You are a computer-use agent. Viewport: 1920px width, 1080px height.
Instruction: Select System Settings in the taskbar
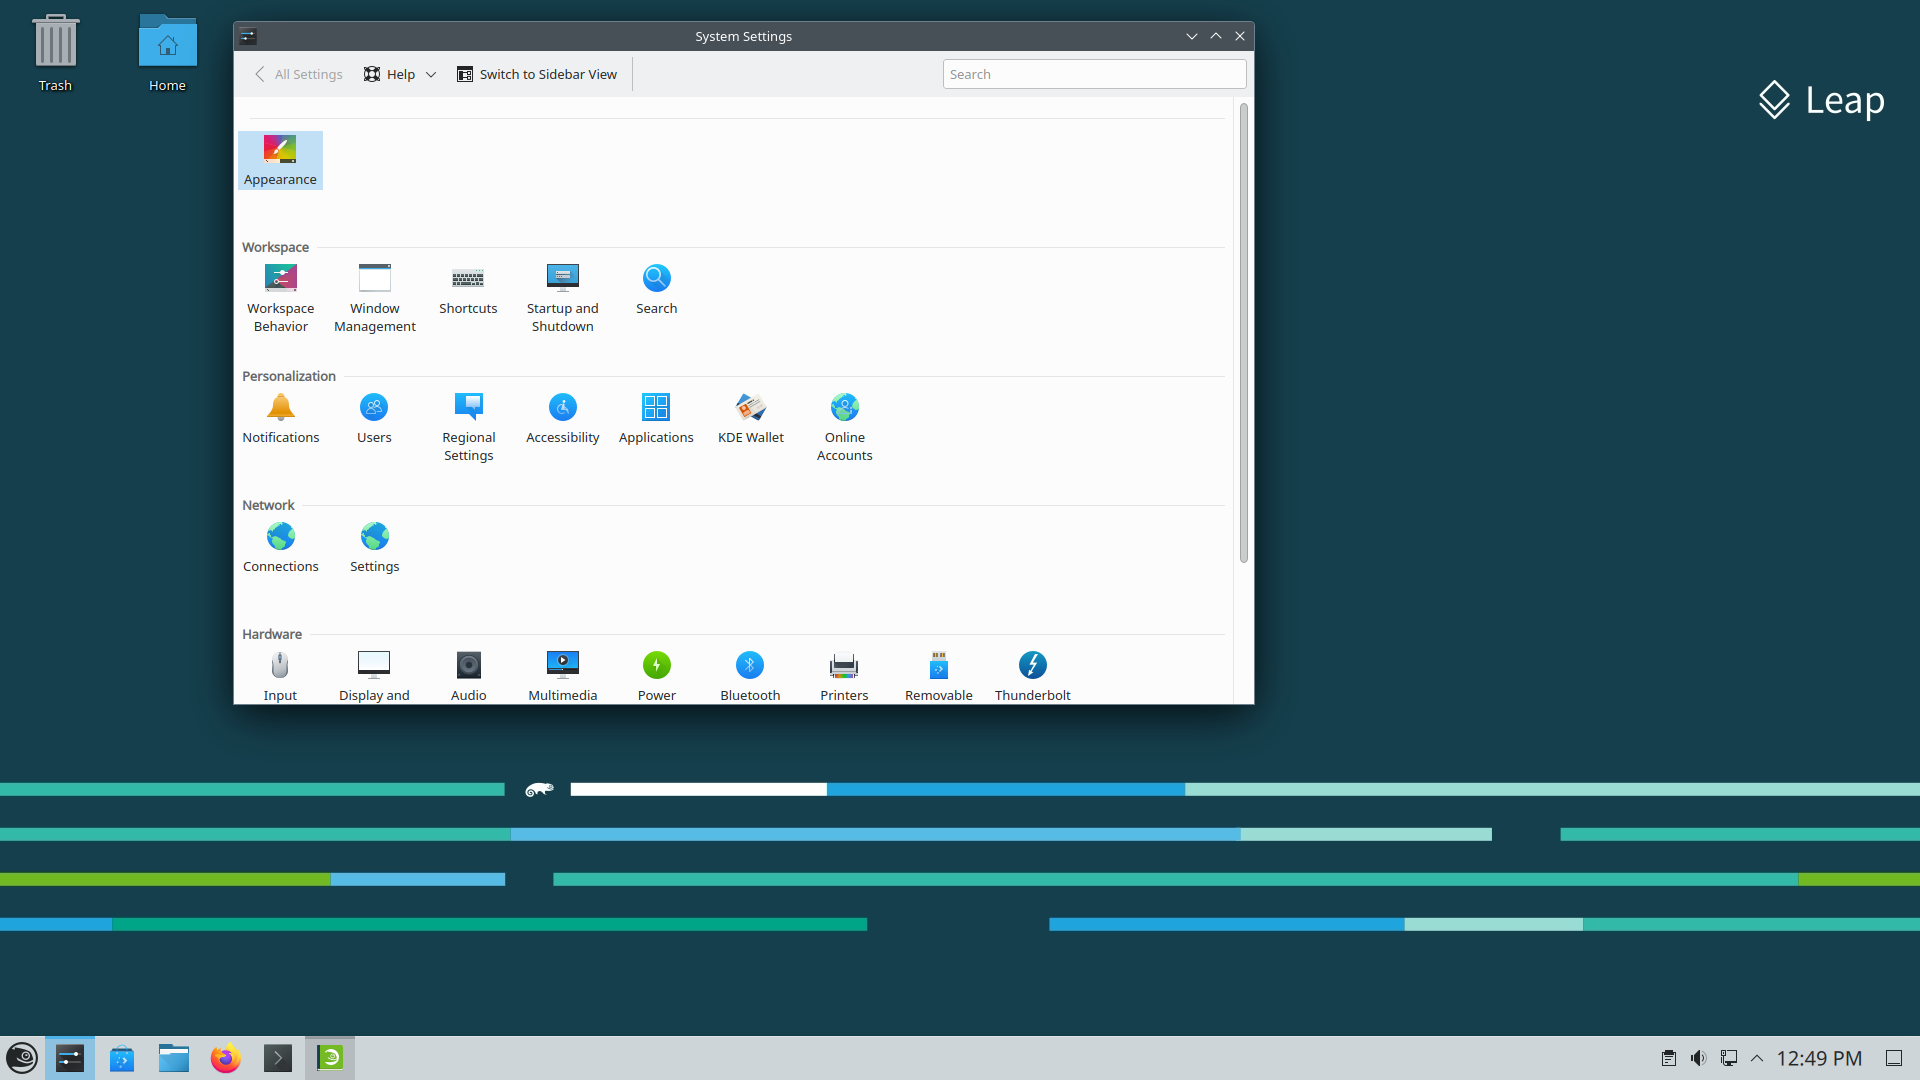pos(70,1058)
